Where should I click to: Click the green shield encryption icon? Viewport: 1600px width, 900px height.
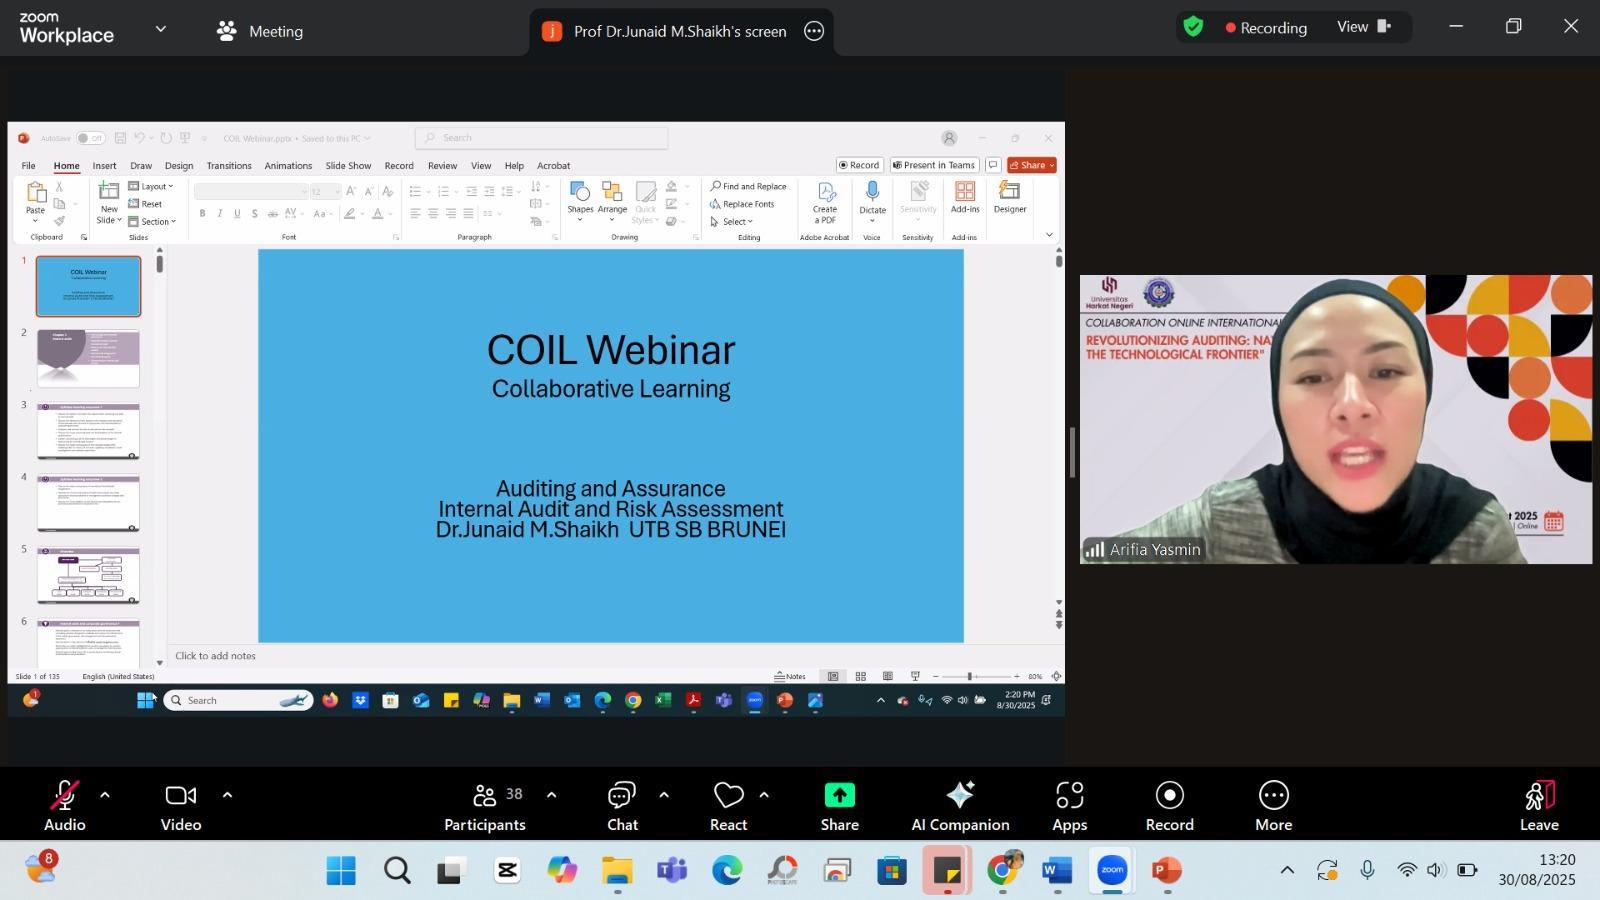(x=1193, y=27)
